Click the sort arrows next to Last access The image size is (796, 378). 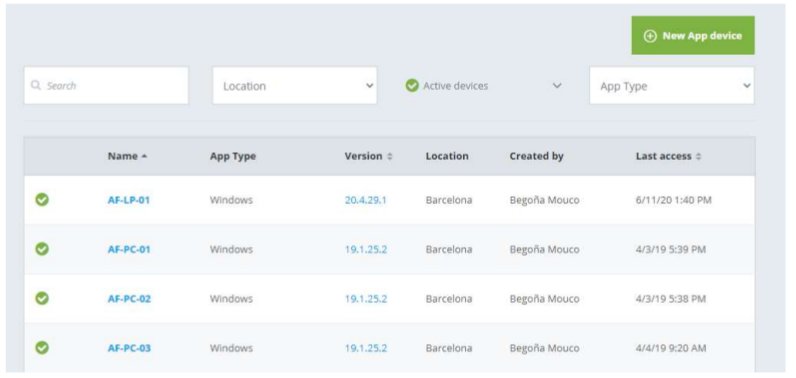click(x=699, y=157)
